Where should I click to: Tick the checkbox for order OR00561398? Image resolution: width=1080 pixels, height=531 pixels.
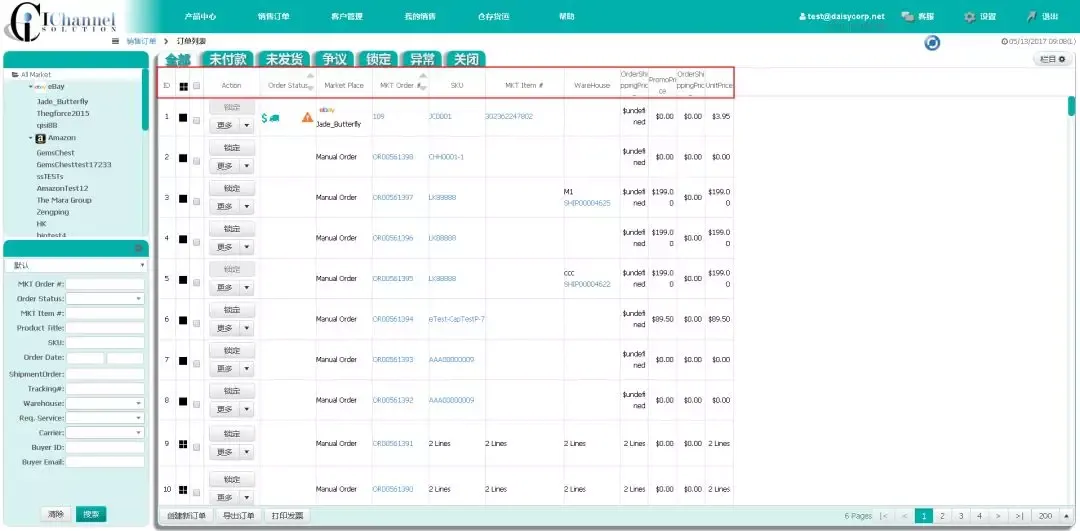click(x=196, y=161)
